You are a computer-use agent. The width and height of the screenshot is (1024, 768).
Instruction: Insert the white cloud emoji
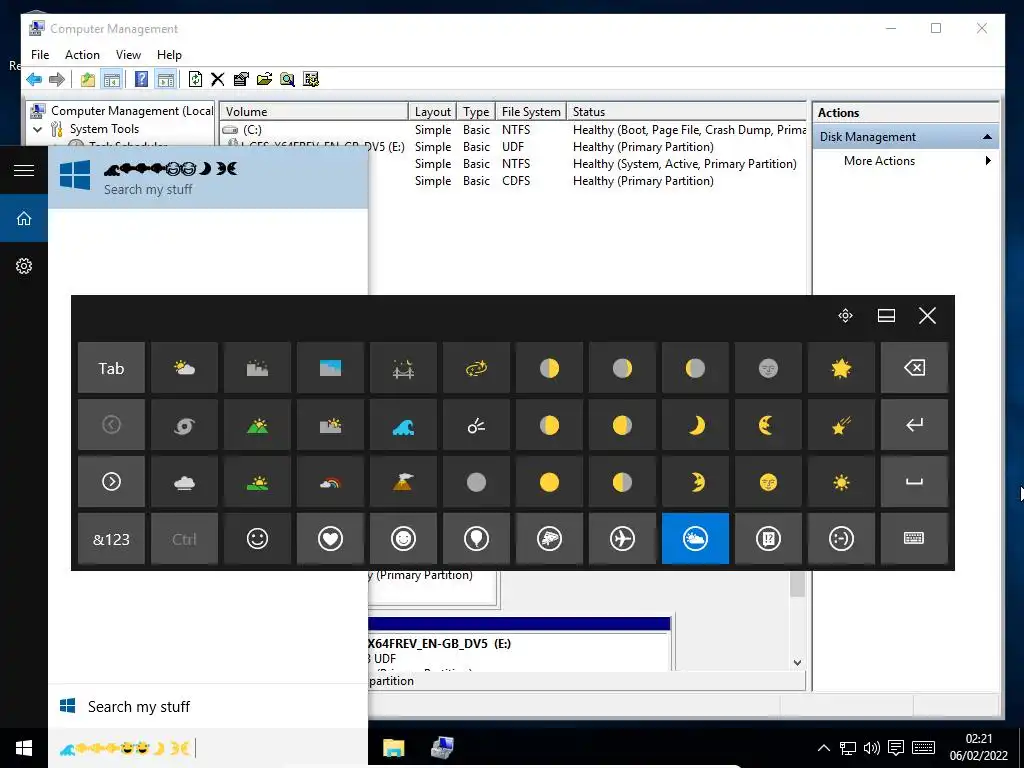(x=184, y=482)
